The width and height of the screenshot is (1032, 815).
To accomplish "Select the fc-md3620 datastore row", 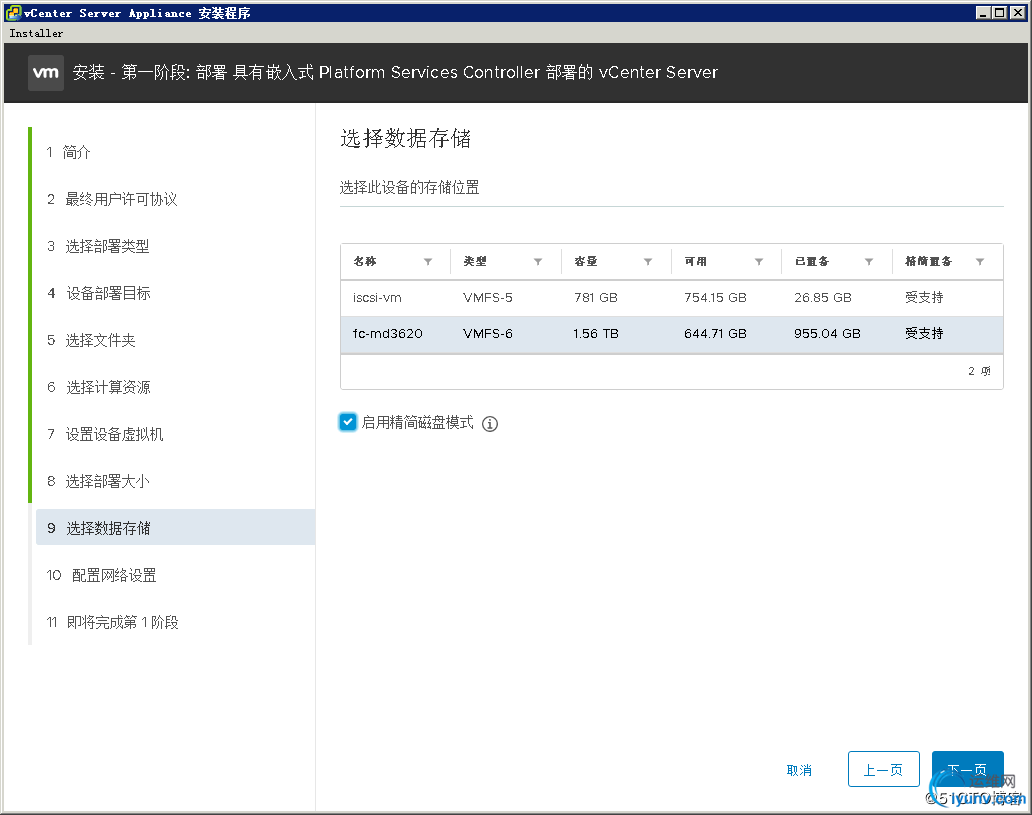I will pyautogui.click(x=671, y=334).
